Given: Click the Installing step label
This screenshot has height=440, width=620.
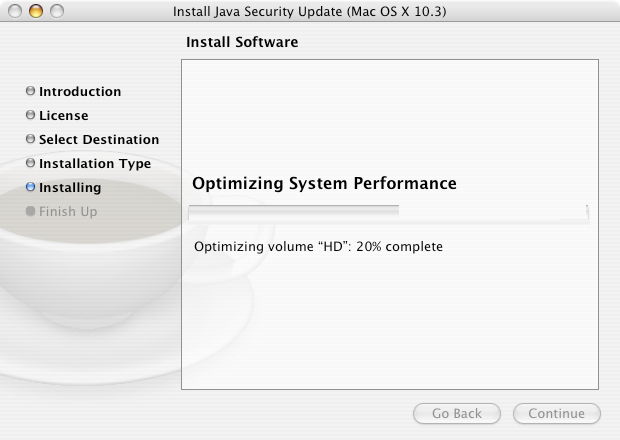Looking at the screenshot, I should 70,188.
